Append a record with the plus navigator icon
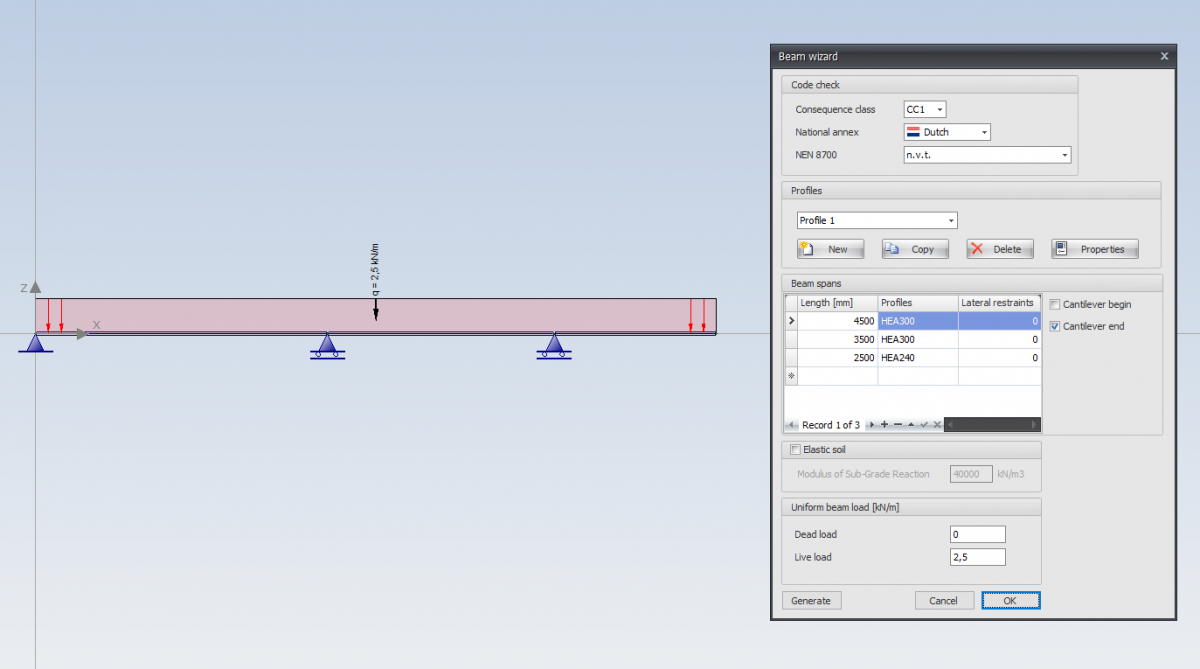This screenshot has width=1200, height=669. (884, 425)
